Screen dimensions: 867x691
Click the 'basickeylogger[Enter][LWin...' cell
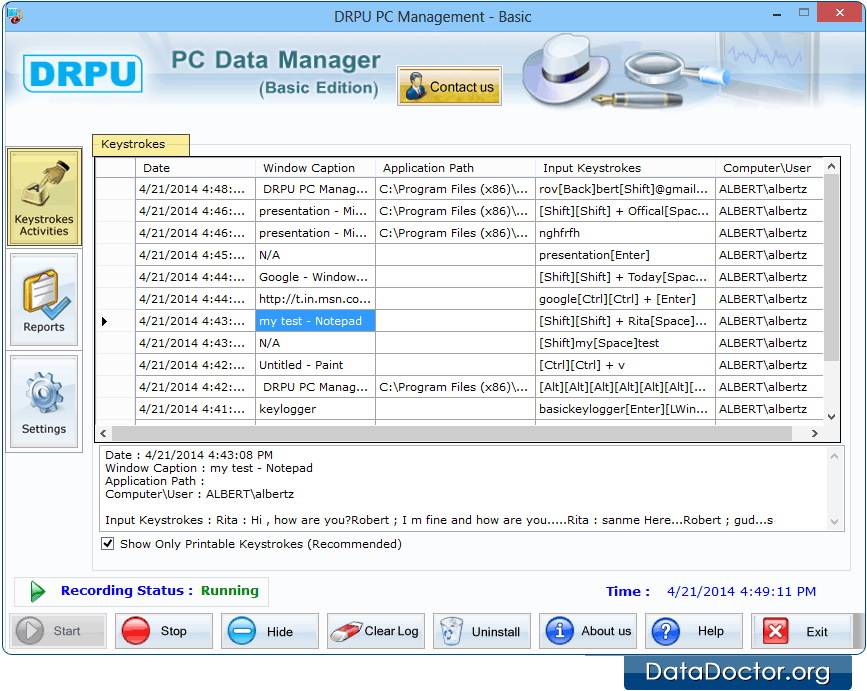tap(625, 409)
